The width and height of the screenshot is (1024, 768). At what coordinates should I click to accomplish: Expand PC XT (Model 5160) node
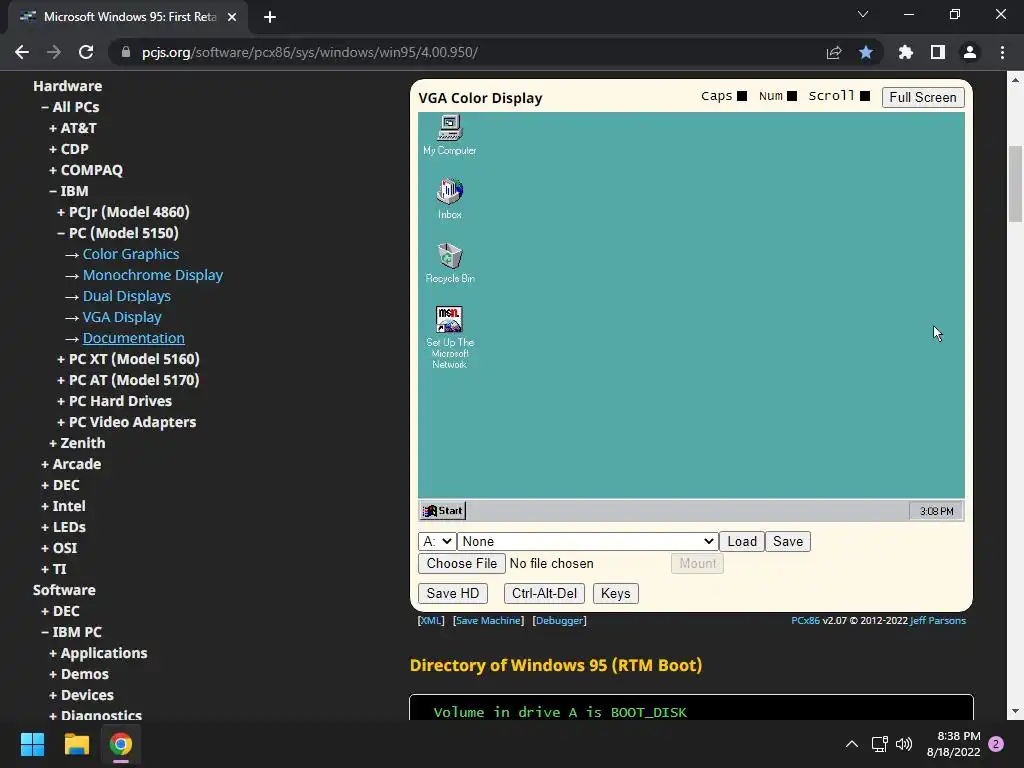tap(128, 359)
